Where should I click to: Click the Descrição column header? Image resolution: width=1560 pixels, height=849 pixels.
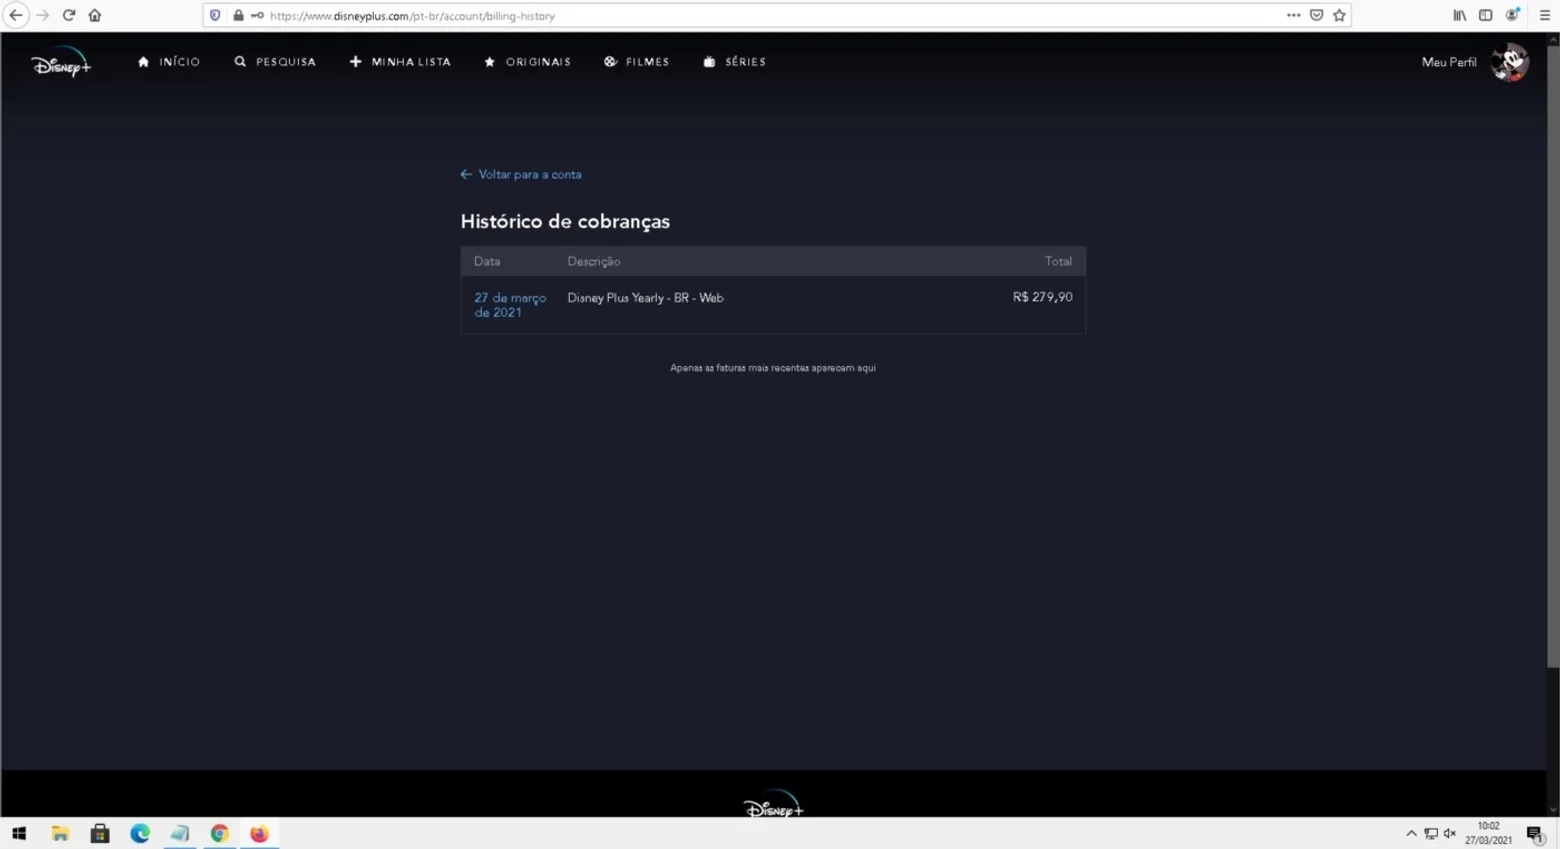coord(594,261)
